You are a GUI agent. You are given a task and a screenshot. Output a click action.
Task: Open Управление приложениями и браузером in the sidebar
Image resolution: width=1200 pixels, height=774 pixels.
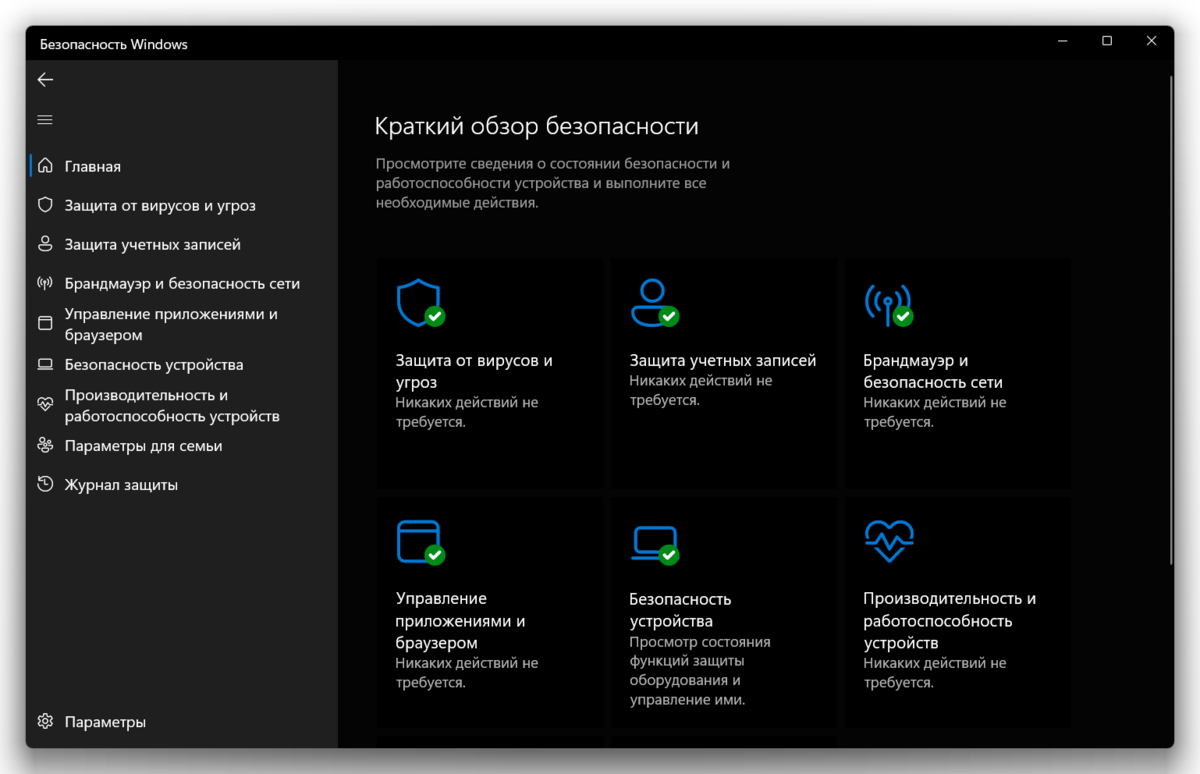coord(171,324)
